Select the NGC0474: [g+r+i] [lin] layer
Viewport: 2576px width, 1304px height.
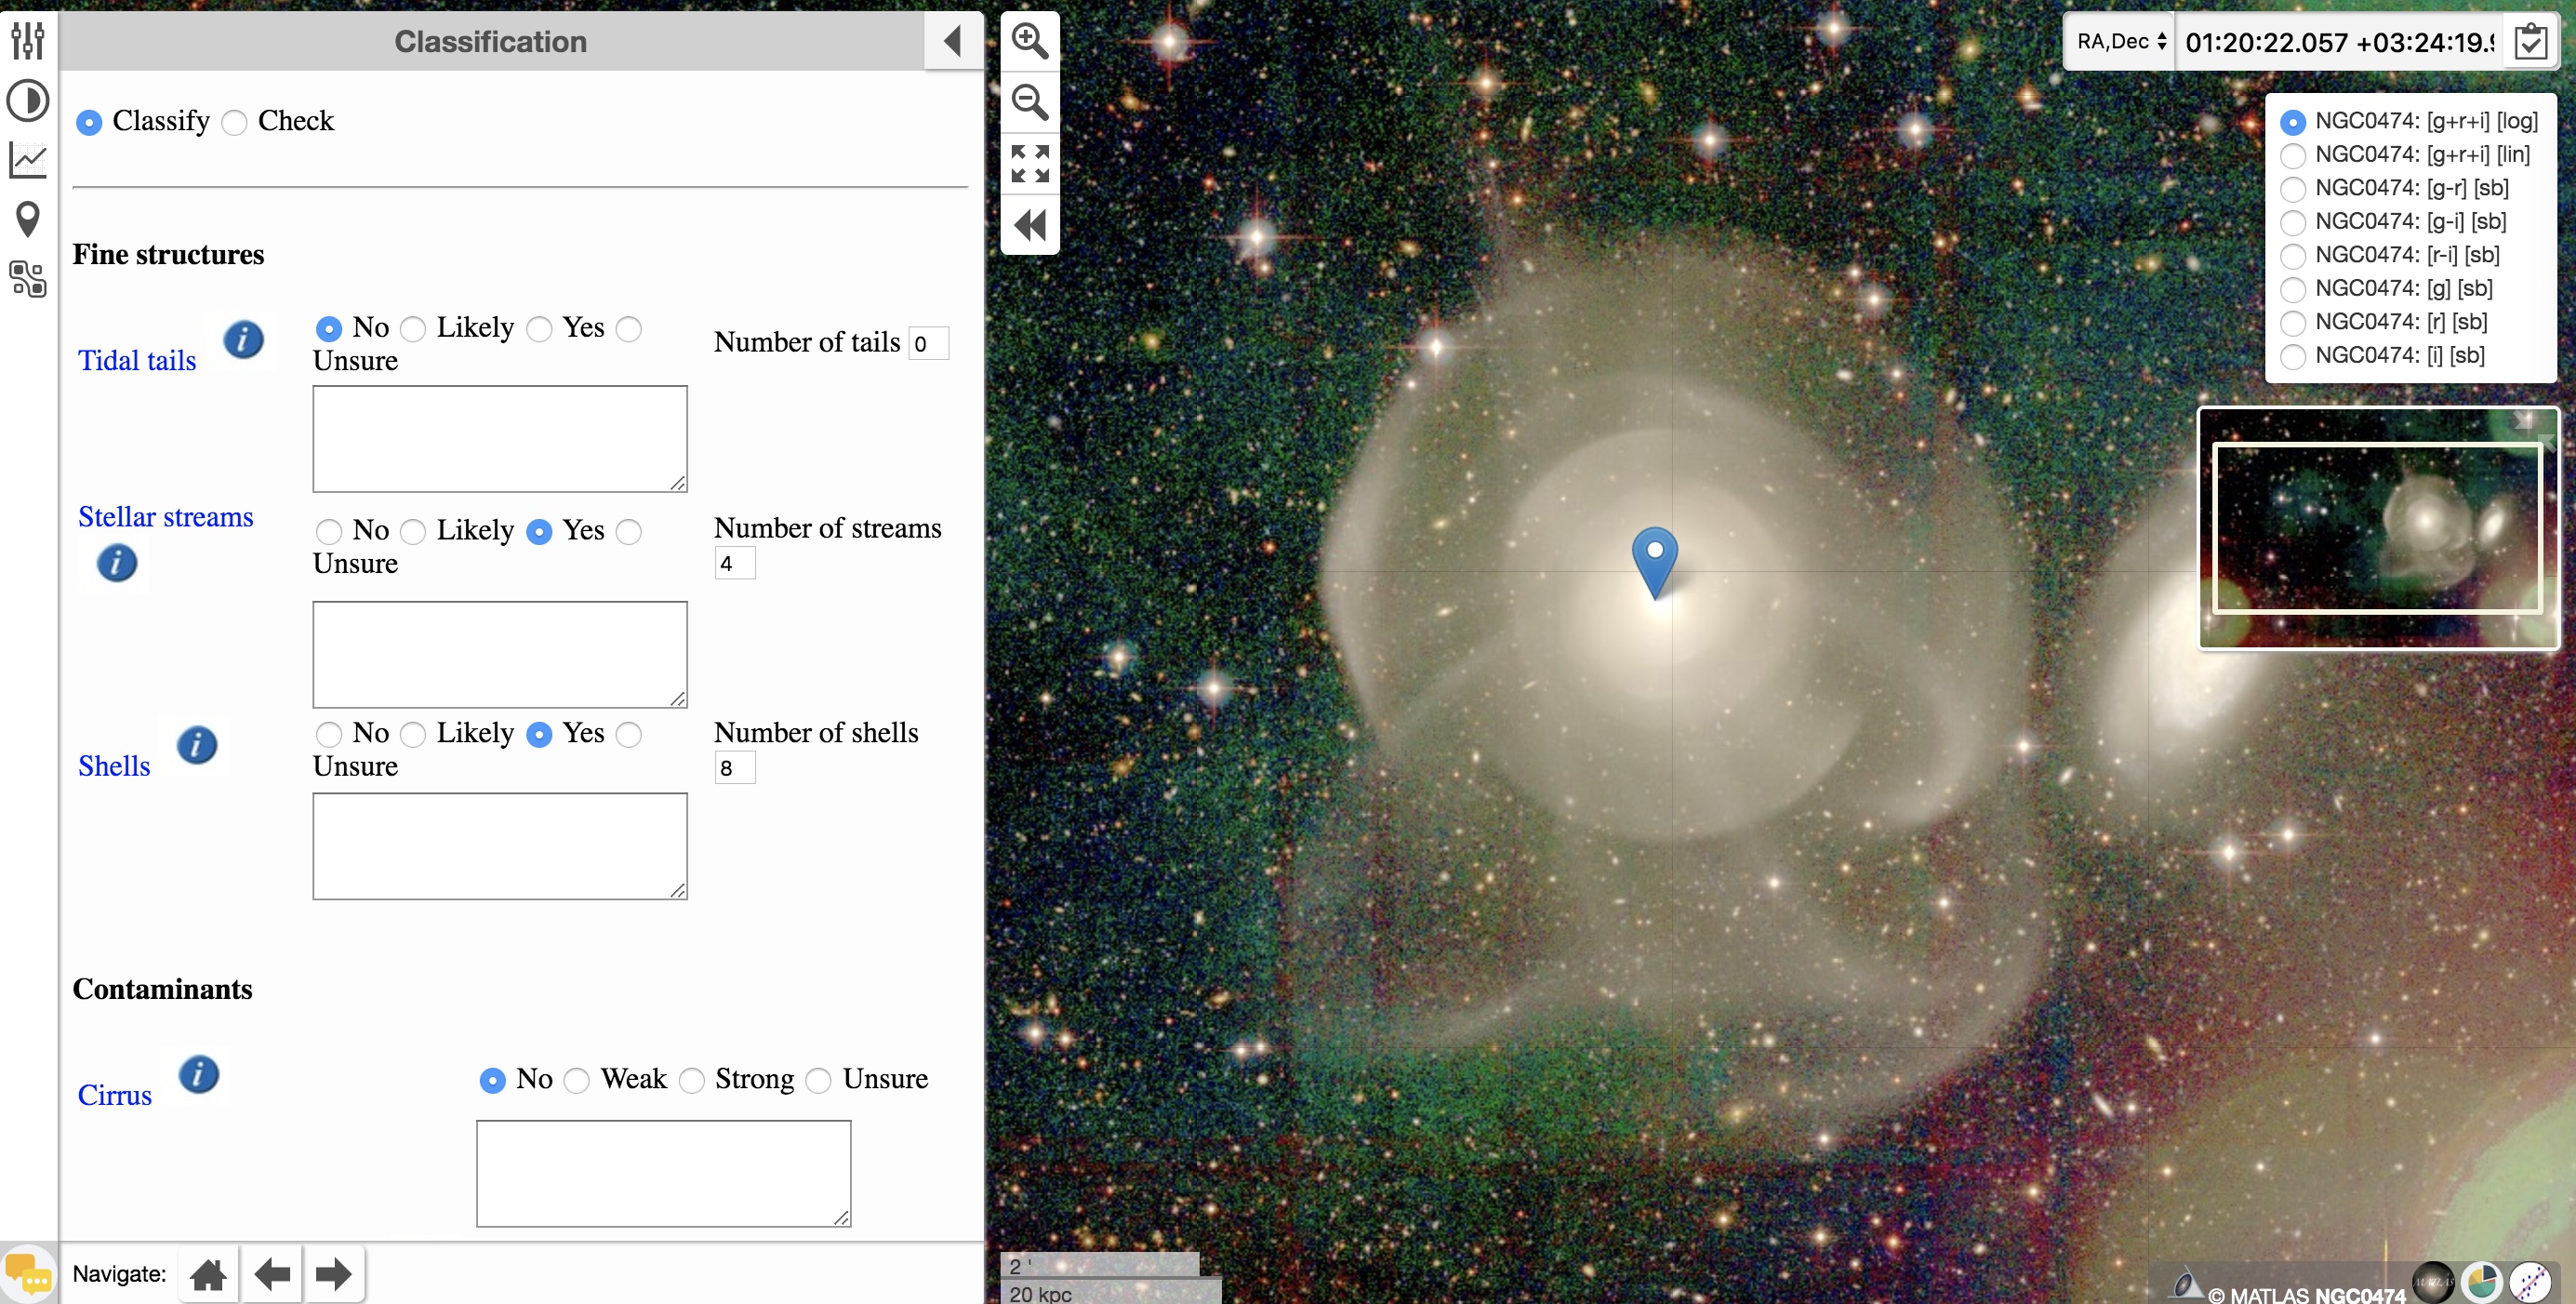2293,156
